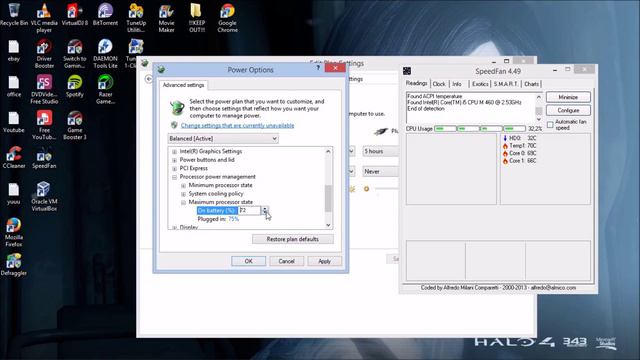Screen dimensions: 640x360
Task: Click the Power Options help question mark
Action: click(318, 68)
